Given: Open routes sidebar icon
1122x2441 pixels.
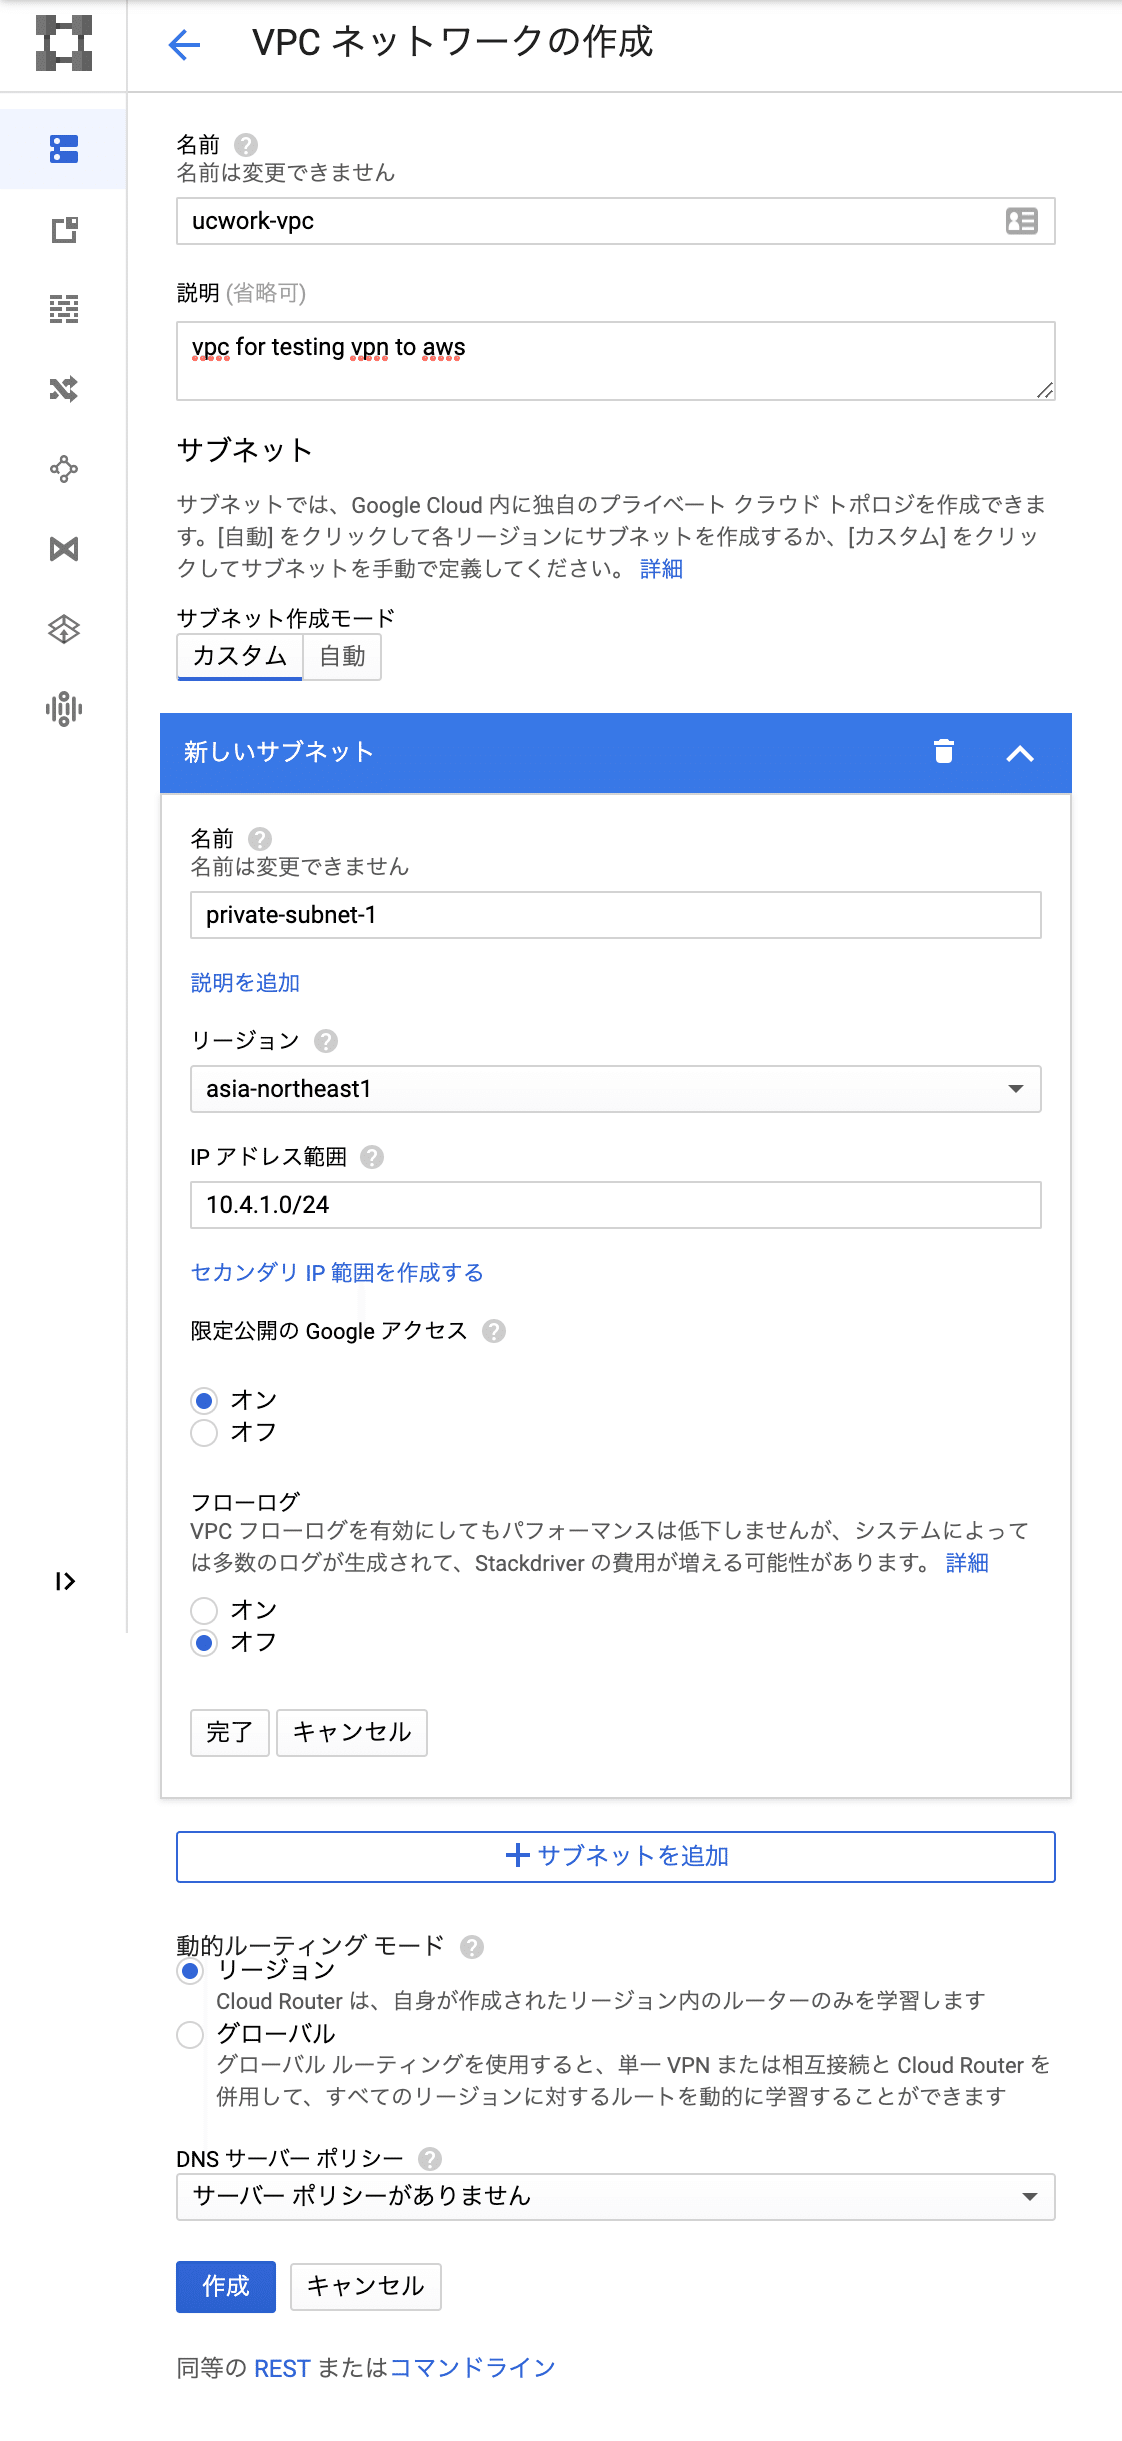Looking at the screenshot, I should 64,389.
